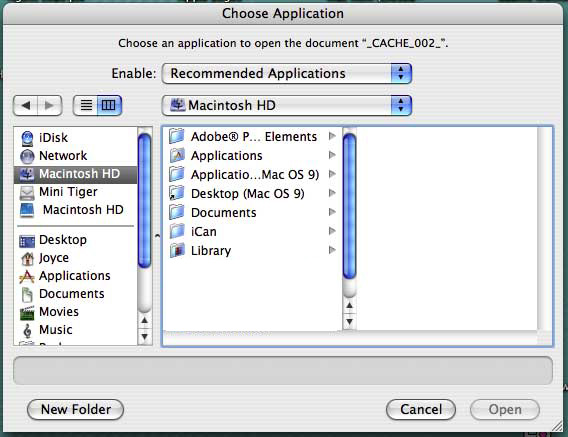The width and height of the screenshot is (568, 437).
Task: Click file column scrollbar down arrow
Action: point(349,322)
